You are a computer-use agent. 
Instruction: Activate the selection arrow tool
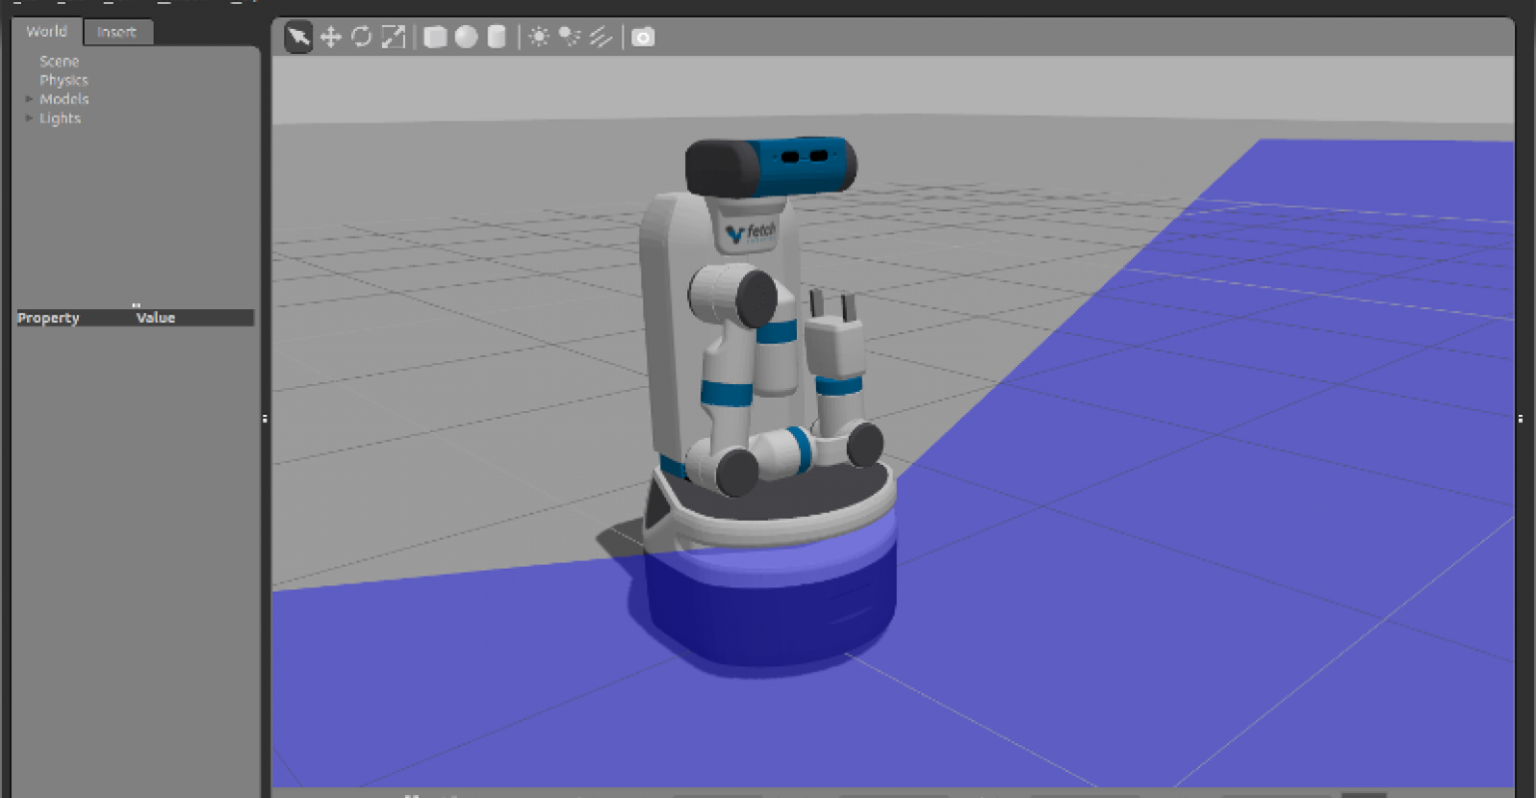(x=298, y=37)
